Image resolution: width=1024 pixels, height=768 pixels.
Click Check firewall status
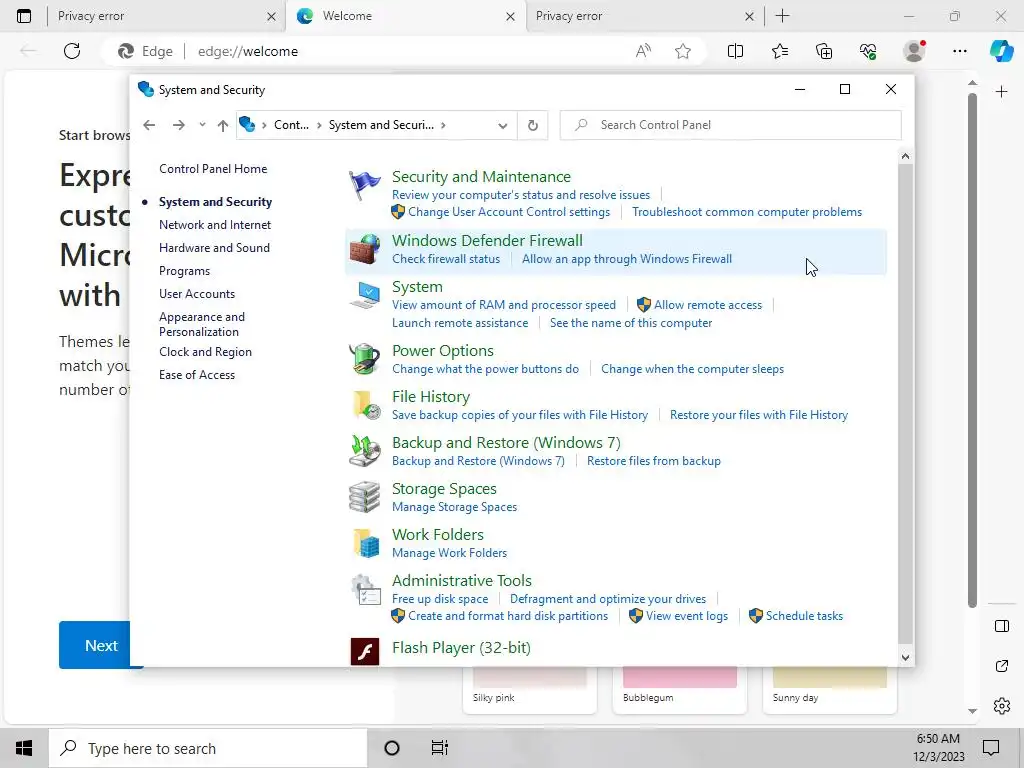pos(445,259)
